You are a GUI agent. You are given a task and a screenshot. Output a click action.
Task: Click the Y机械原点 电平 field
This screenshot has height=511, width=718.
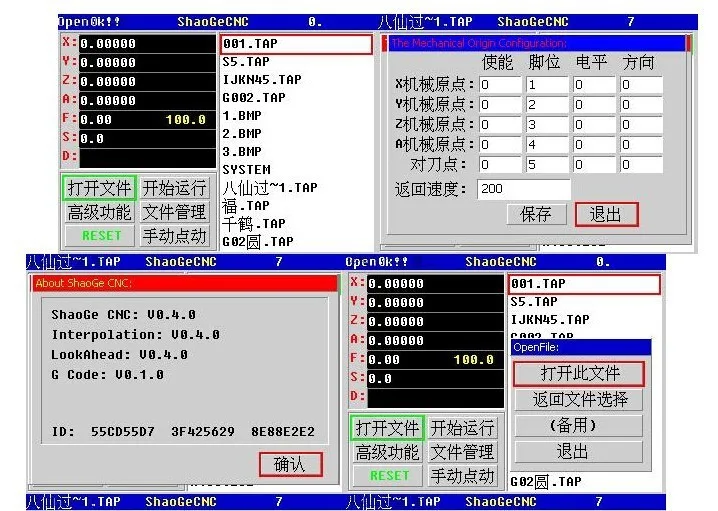click(594, 105)
